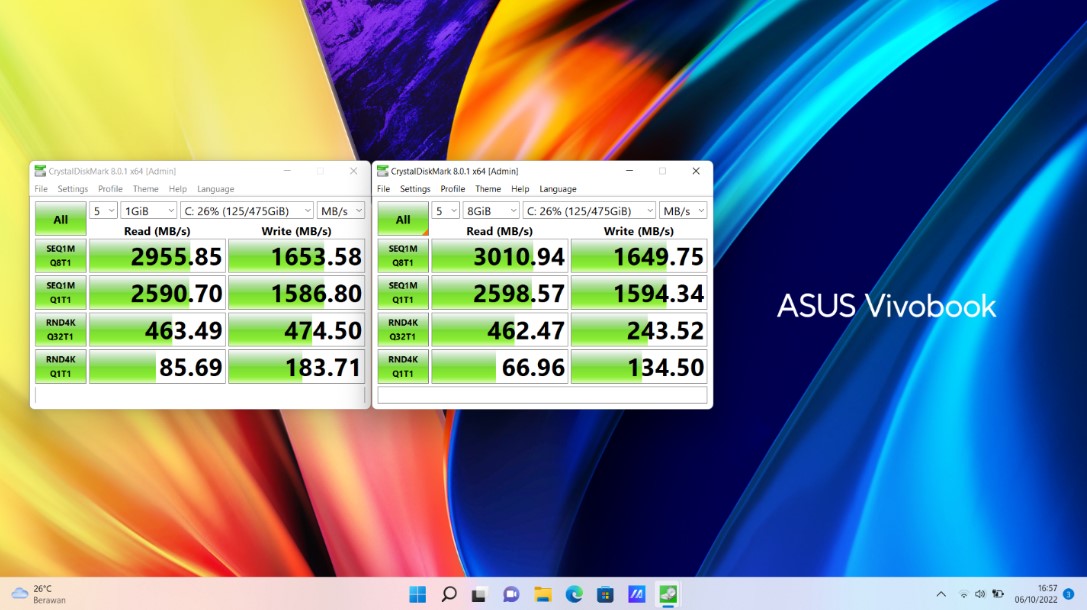Open Profile menu in left CrystalDiskMark window
1087x610 pixels.
click(x=110, y=189)
